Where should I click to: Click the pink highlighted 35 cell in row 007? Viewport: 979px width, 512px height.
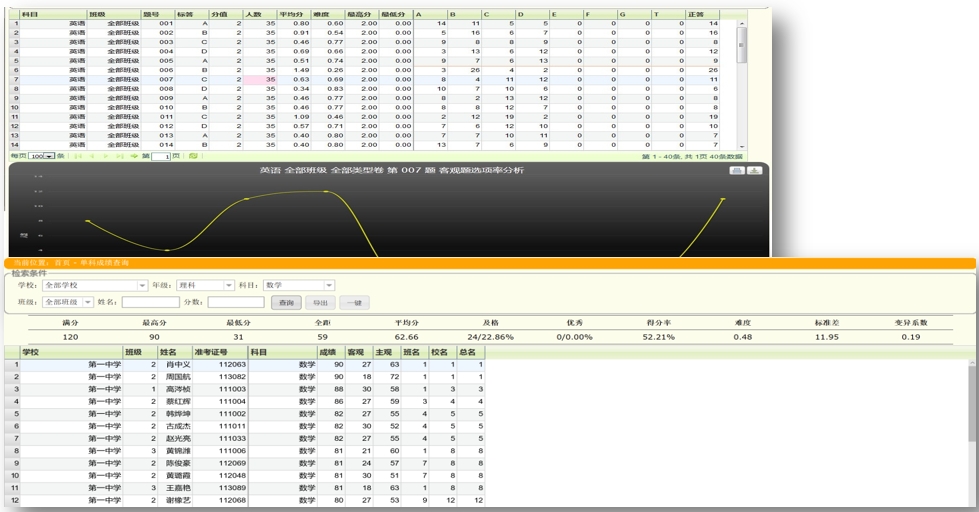point(260,80)
